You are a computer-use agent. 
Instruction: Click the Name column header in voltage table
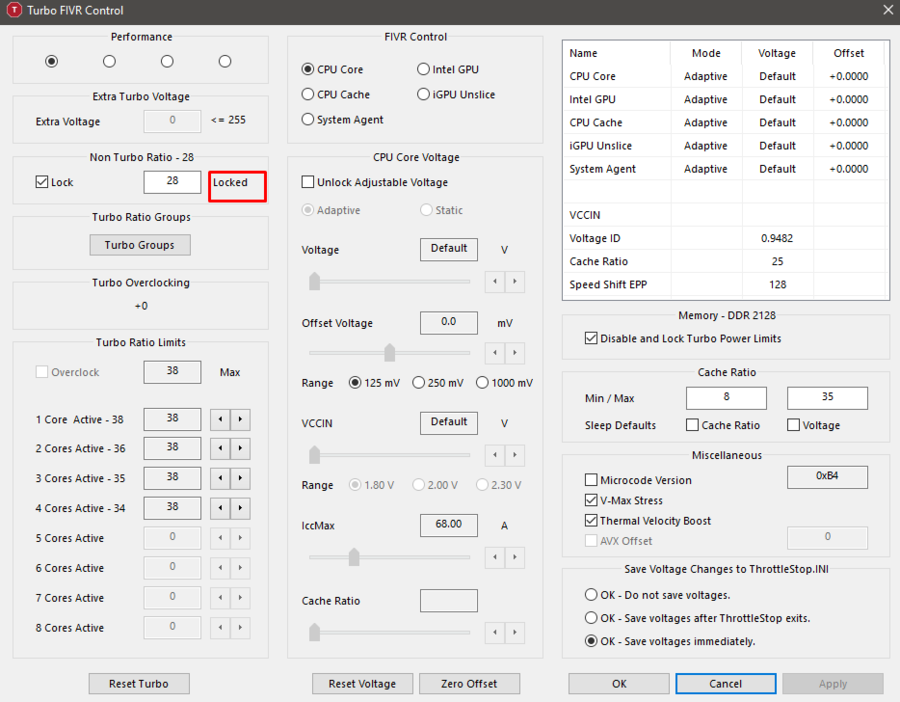pyautogui.click(x=583, y=53)
